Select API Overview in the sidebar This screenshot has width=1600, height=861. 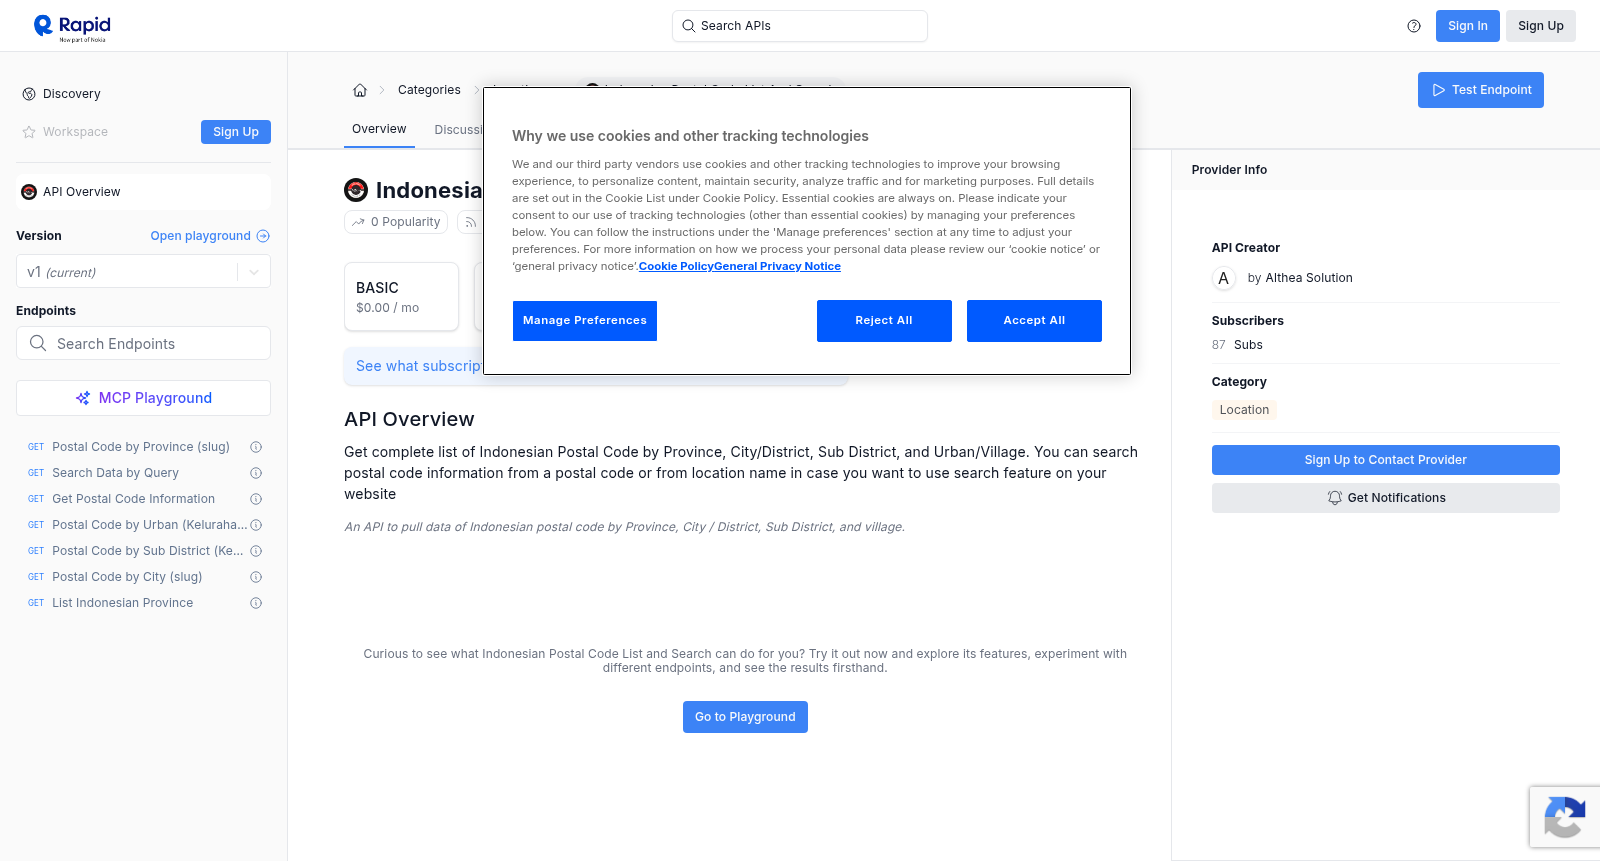143,192
